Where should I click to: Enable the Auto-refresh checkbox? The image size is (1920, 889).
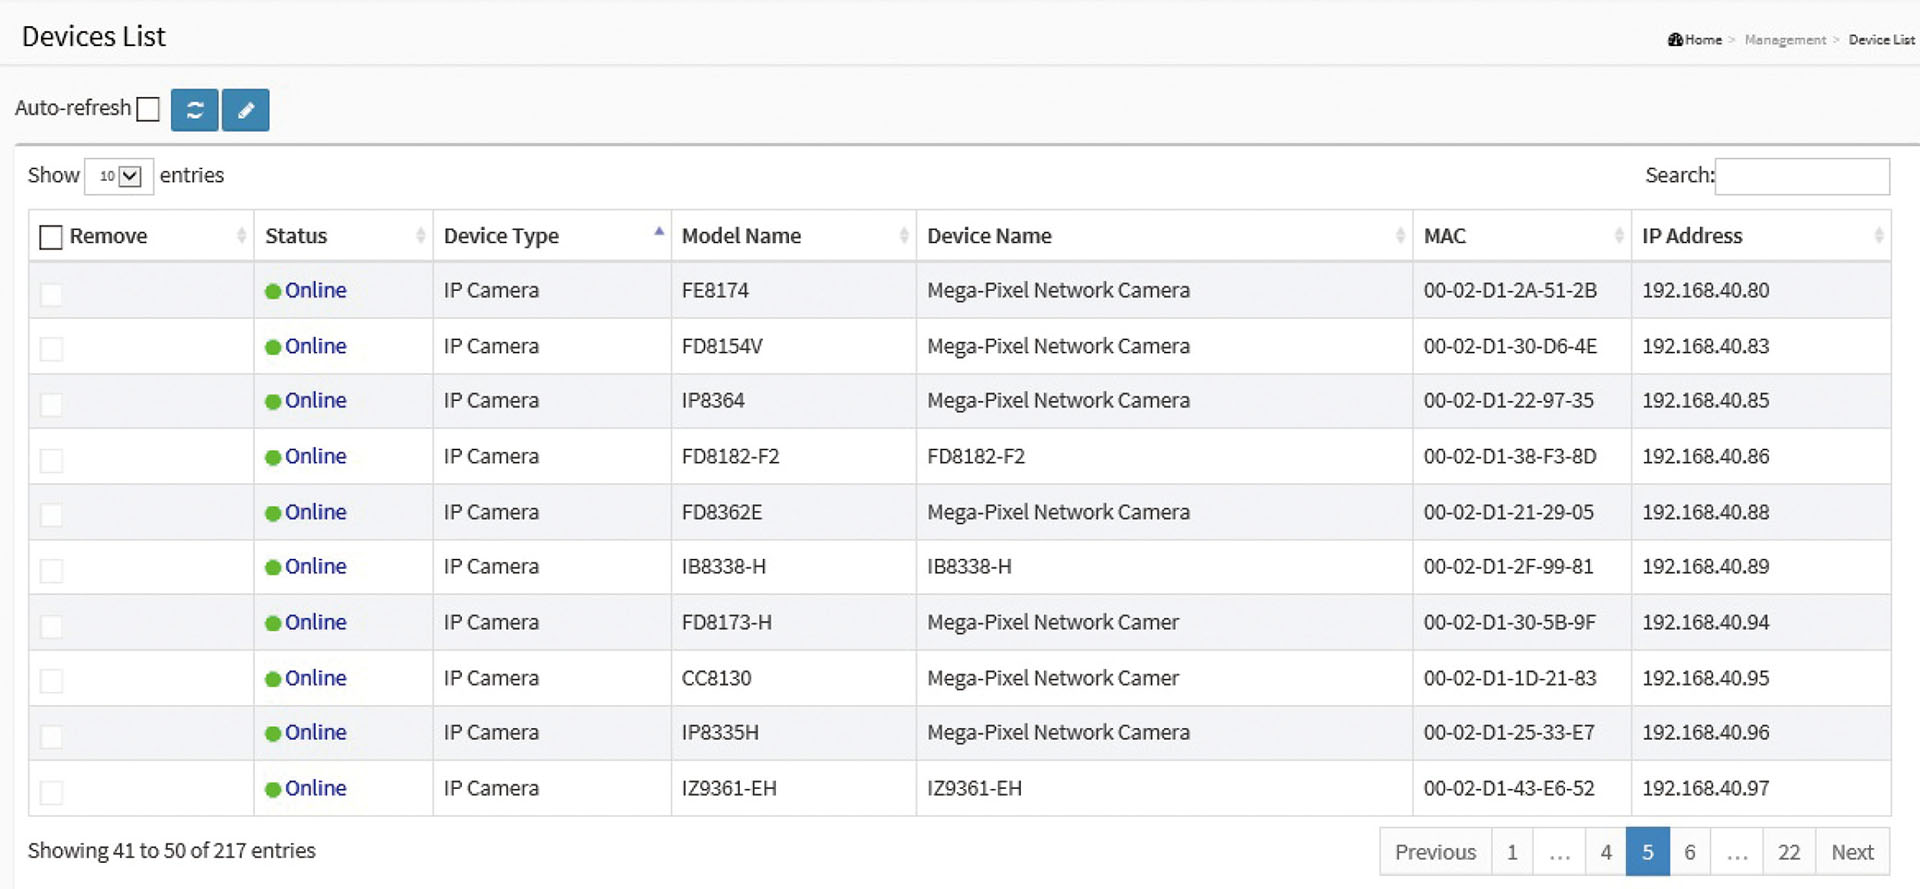coord(148,109)
